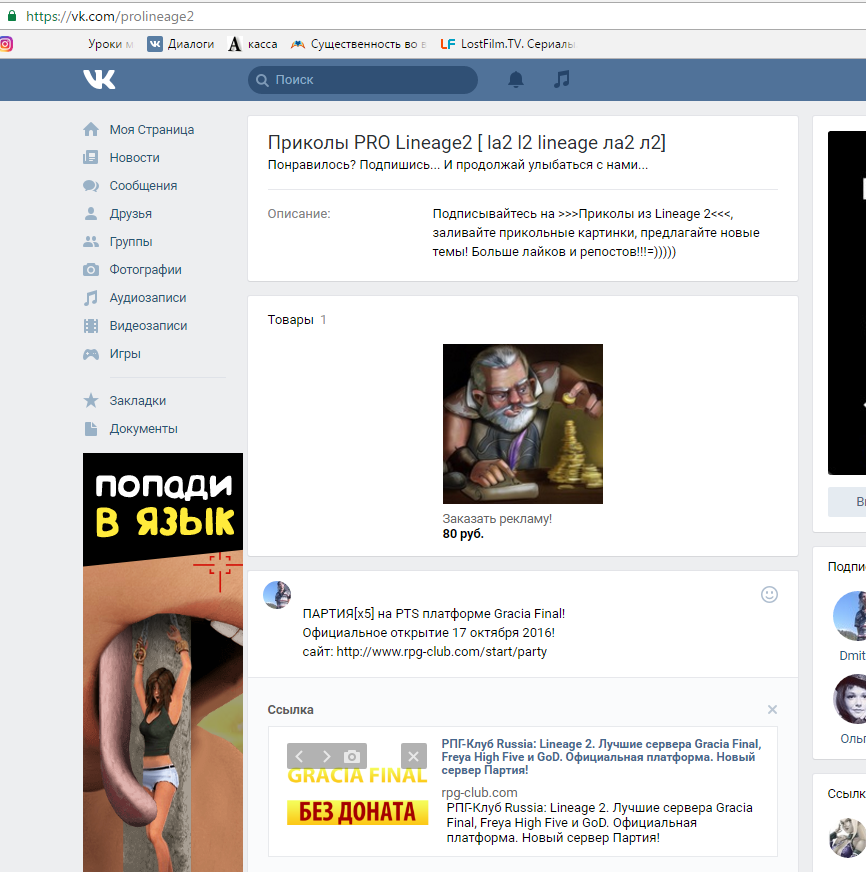
Task: Click the note icon beside Аудиозаписи
Action: 91,298
